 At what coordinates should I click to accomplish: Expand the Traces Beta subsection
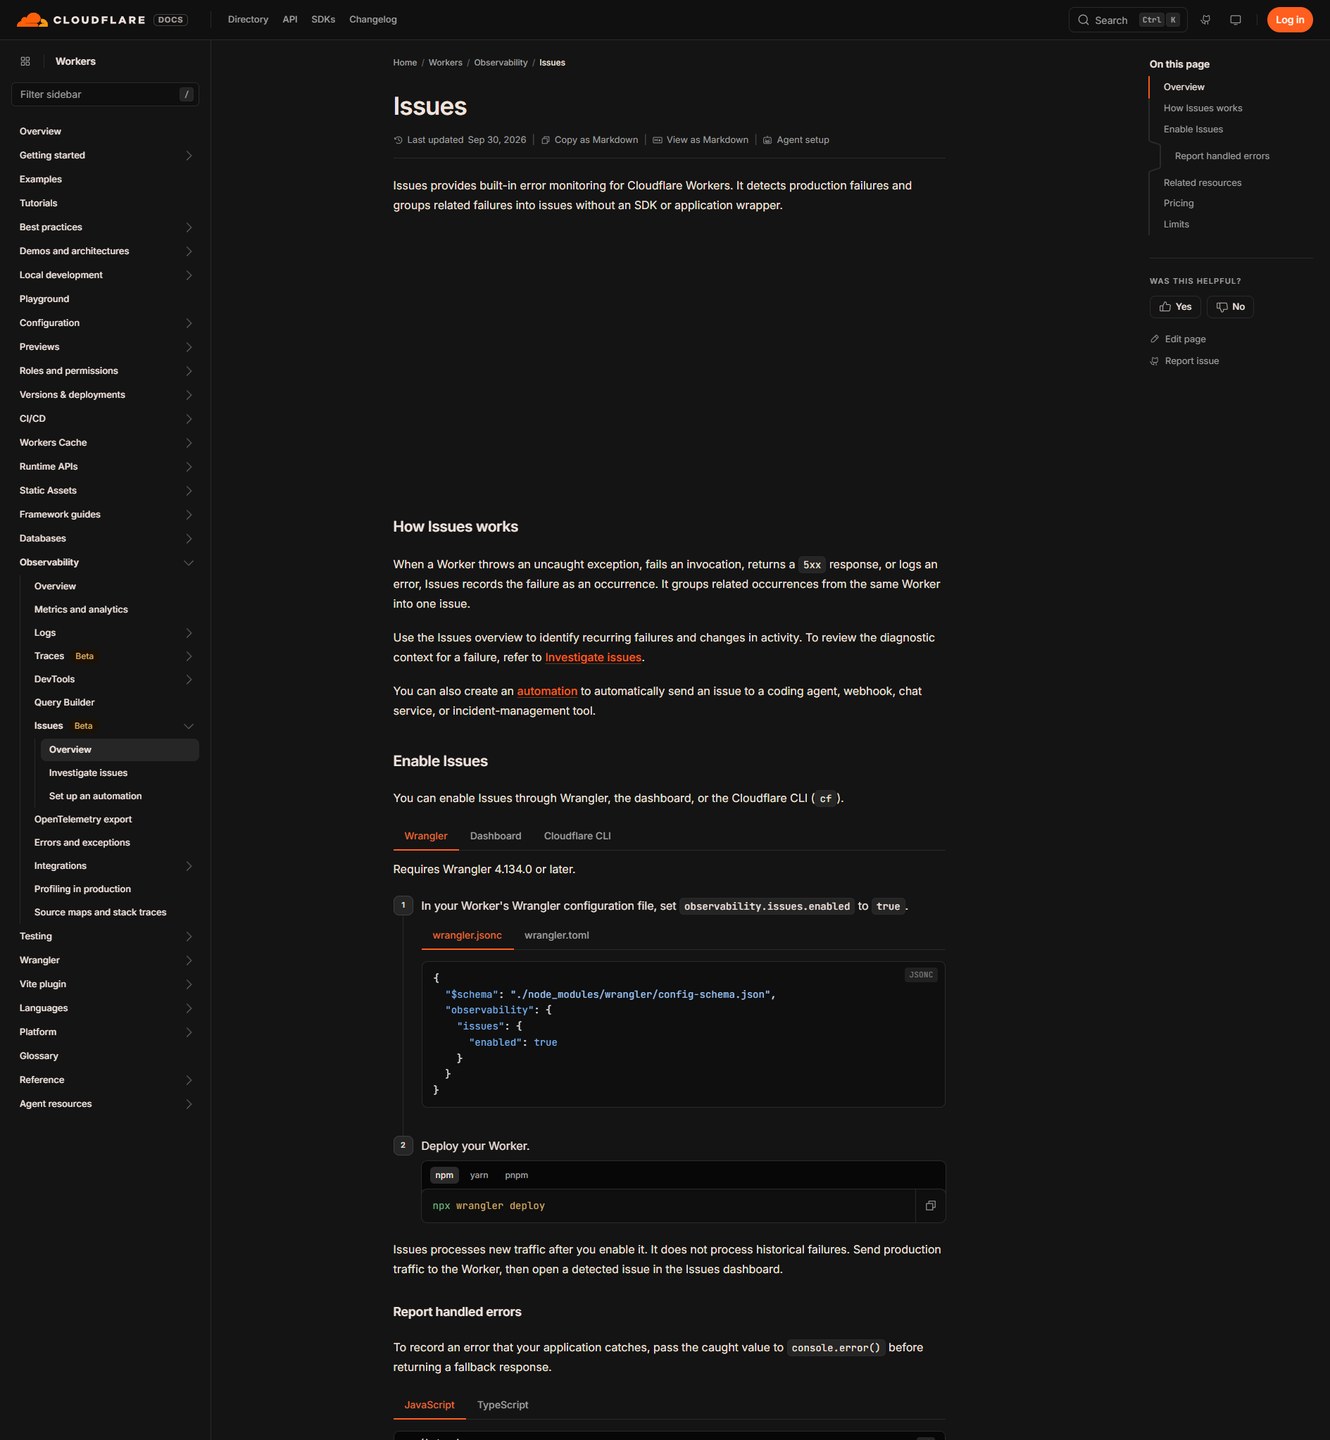188,656
